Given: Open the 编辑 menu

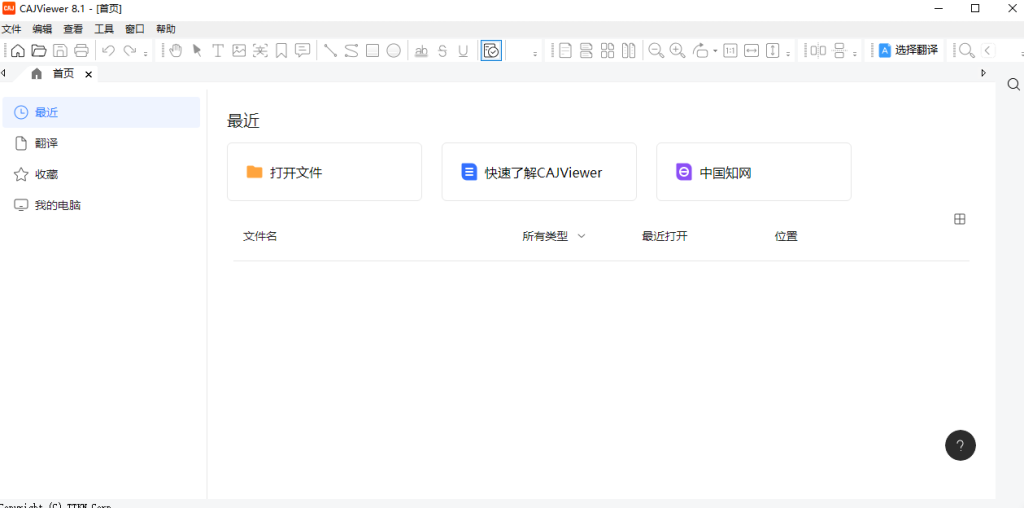Looking at the screenshot, I should point(42,29).
